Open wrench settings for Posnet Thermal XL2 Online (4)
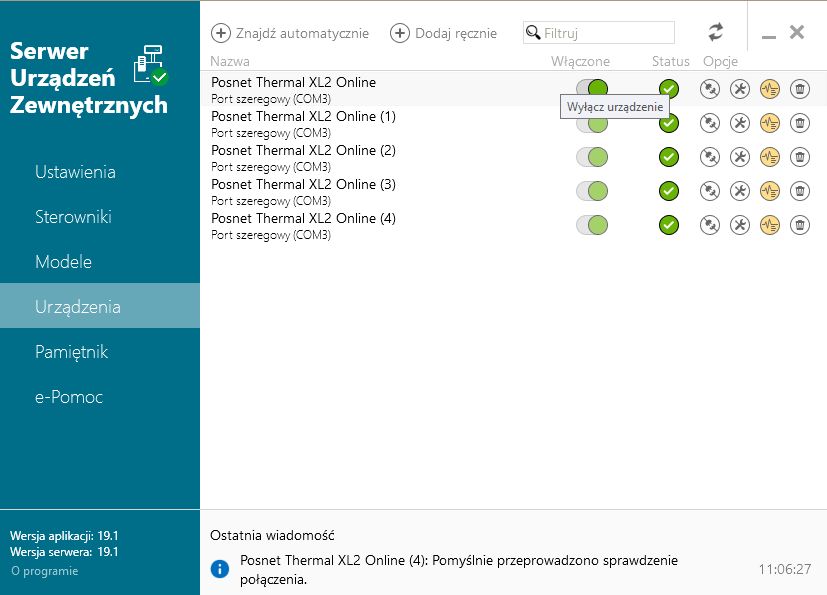827x595 pixels. [x=739, y=225]
